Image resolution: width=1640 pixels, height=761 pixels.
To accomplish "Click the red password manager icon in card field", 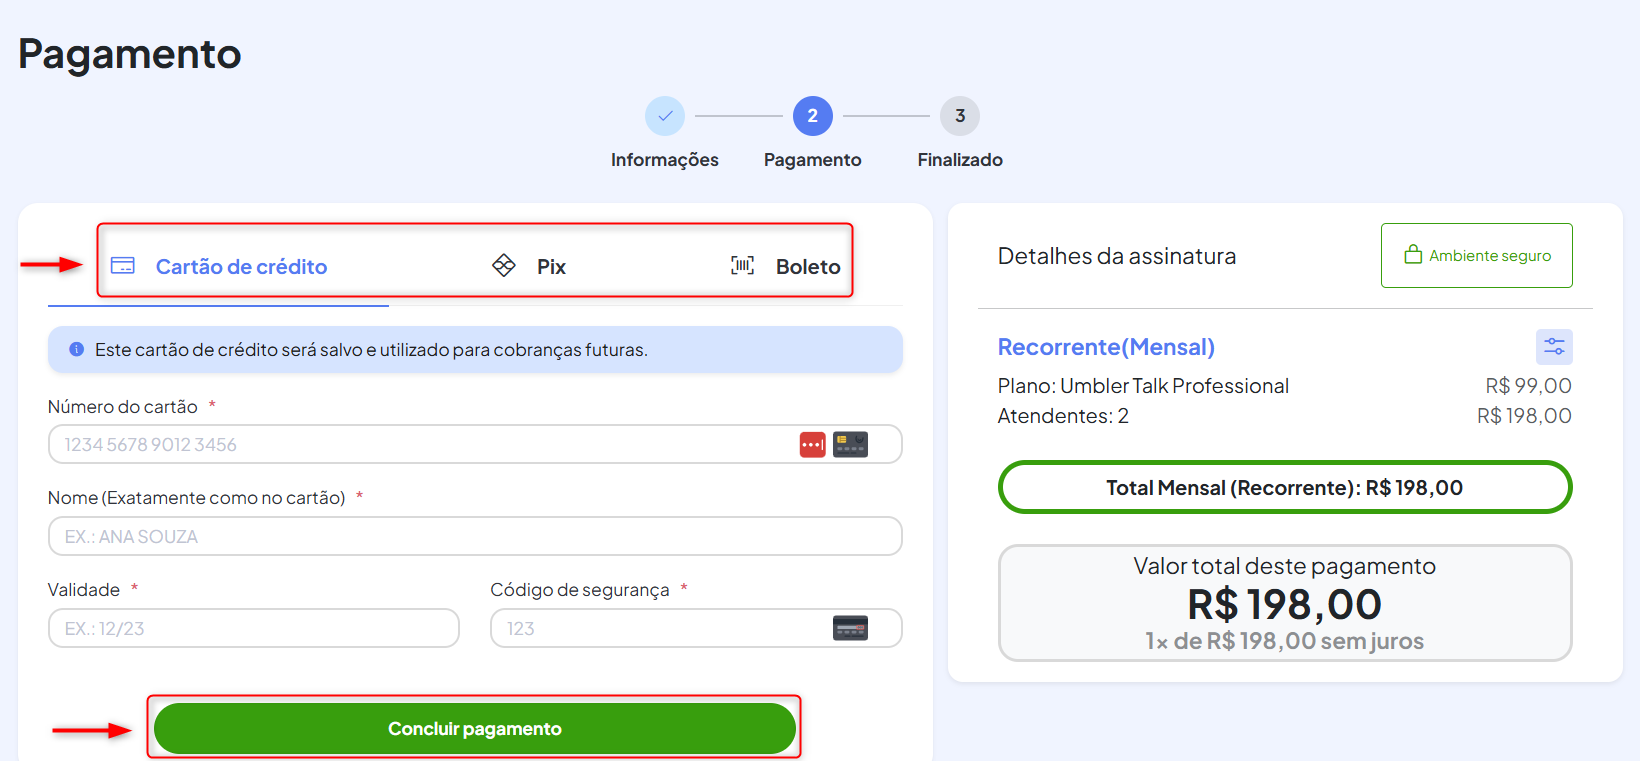I will 812,444.
